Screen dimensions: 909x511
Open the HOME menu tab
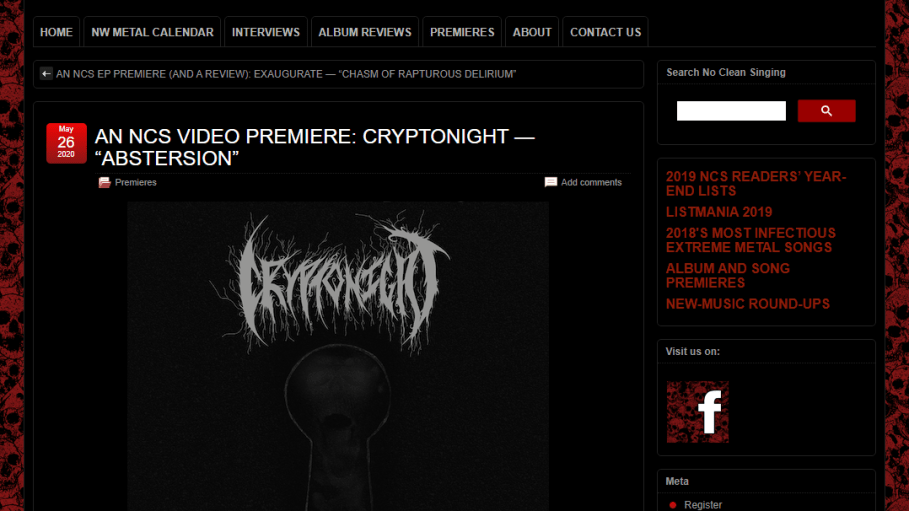pos(56,32)
